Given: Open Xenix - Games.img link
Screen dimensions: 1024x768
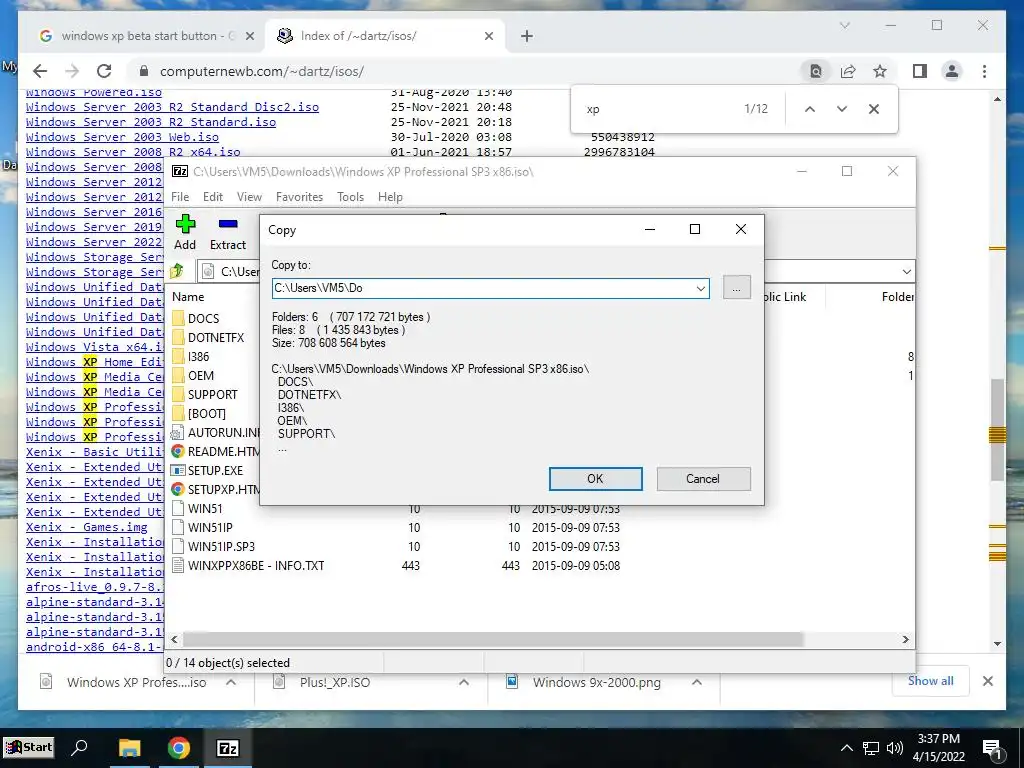Looking at the screenshot, I should [x=87, y=527].
